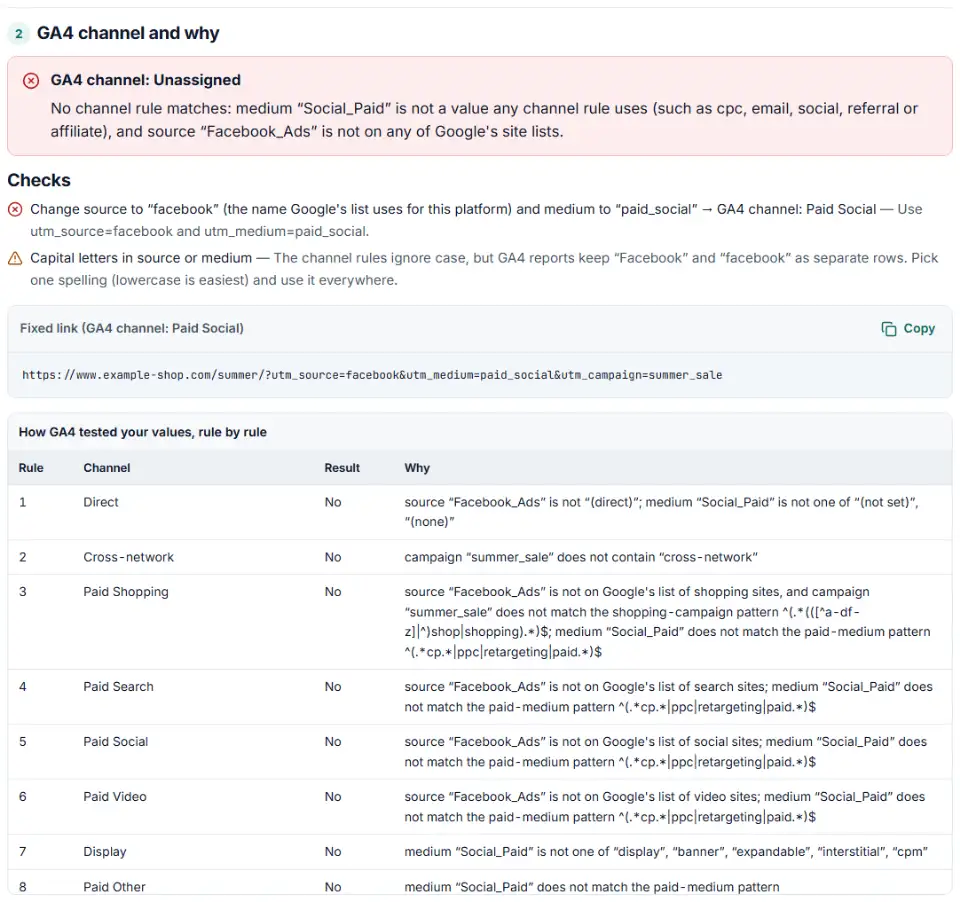
Task: Click the 'Paid Social' channel cell in table
Action: [116, 742]
